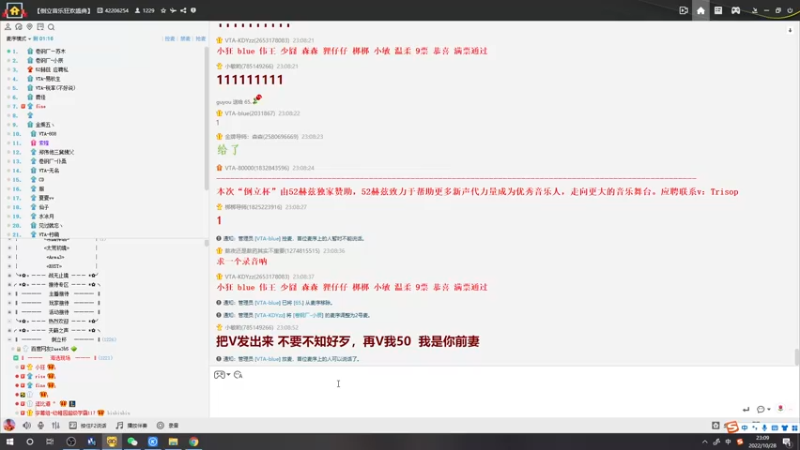Click into the chat message input field
Screen dimensions: 800x450
[x=503, y=392]
